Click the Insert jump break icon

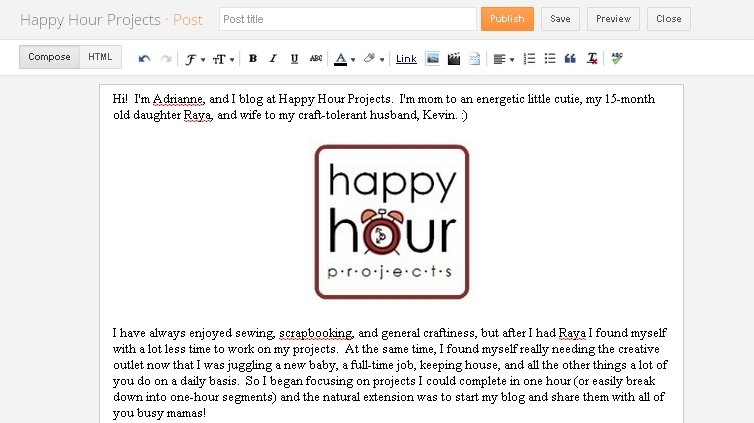(475, 59)
